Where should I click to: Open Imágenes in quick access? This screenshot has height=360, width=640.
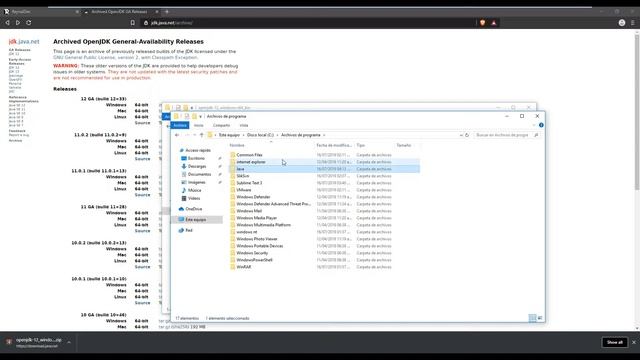196,182
